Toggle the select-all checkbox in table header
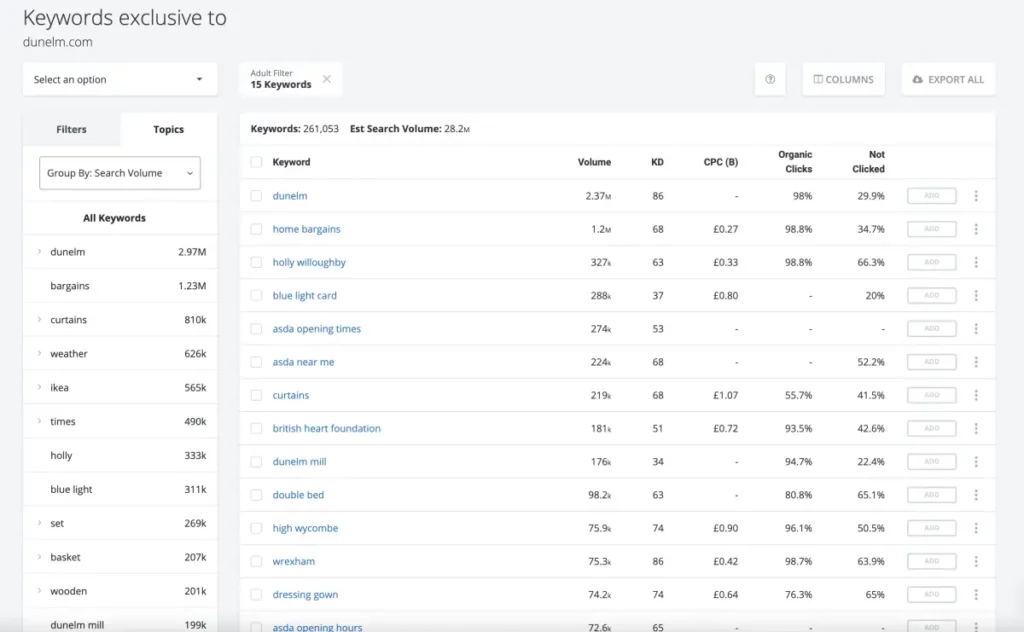Image resolution: width=1024 pixels, height=632 pixels. 256,162
